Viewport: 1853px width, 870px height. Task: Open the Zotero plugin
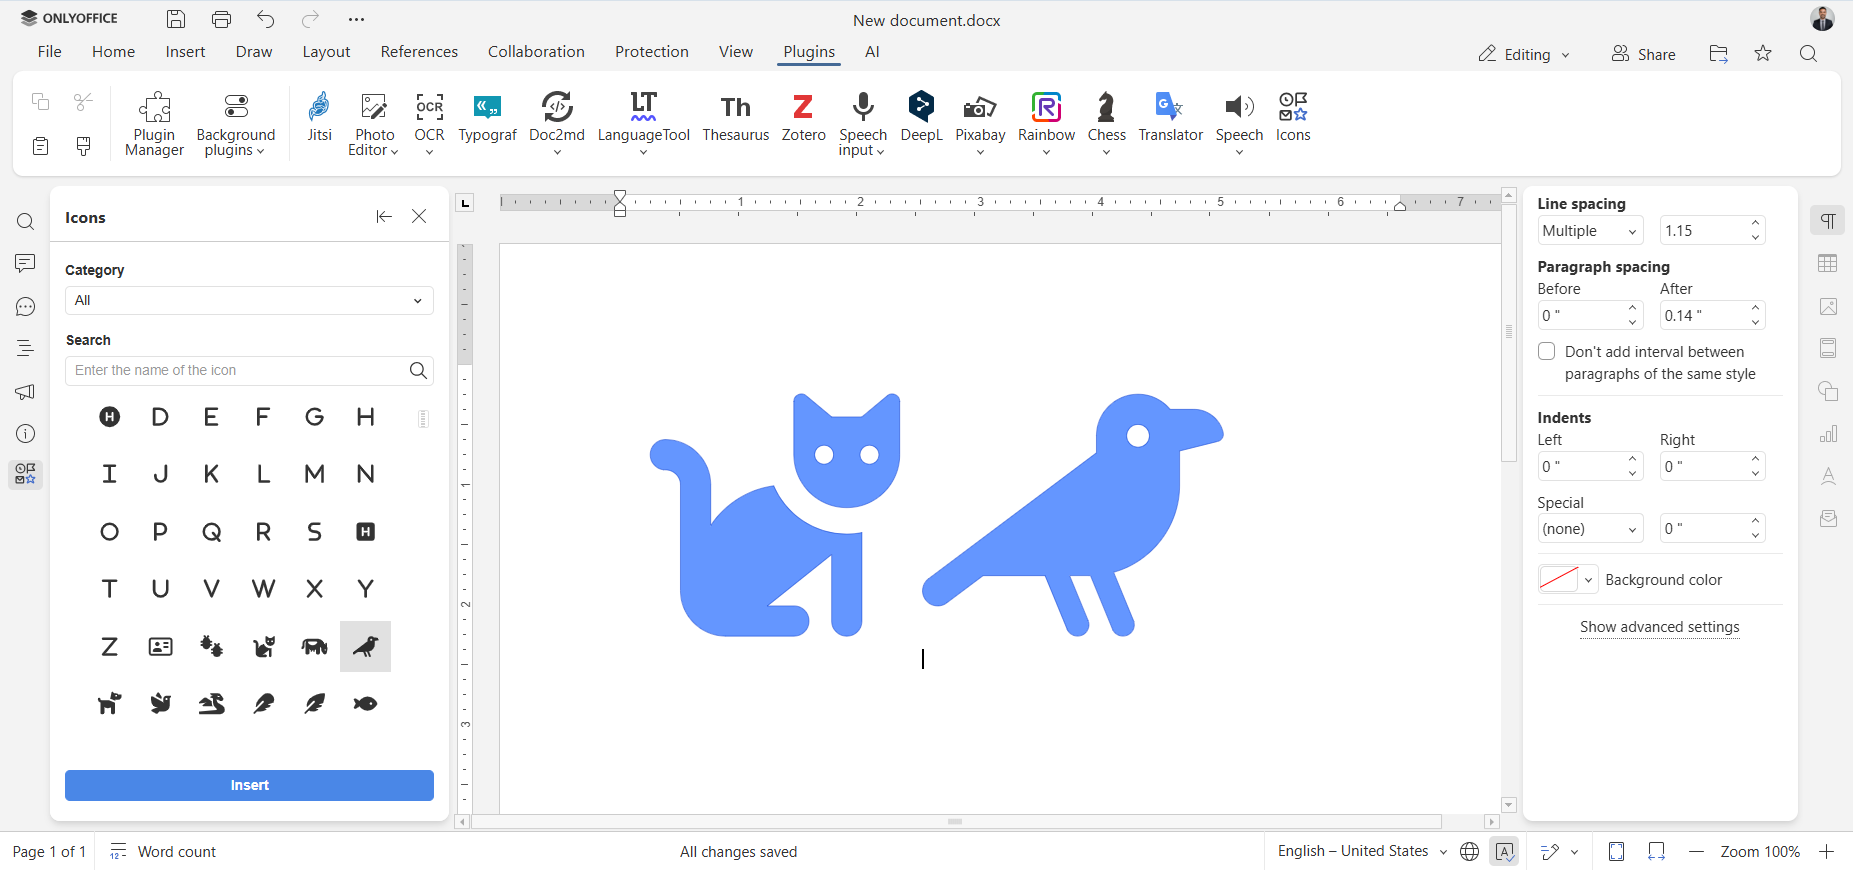click(803, 118)
